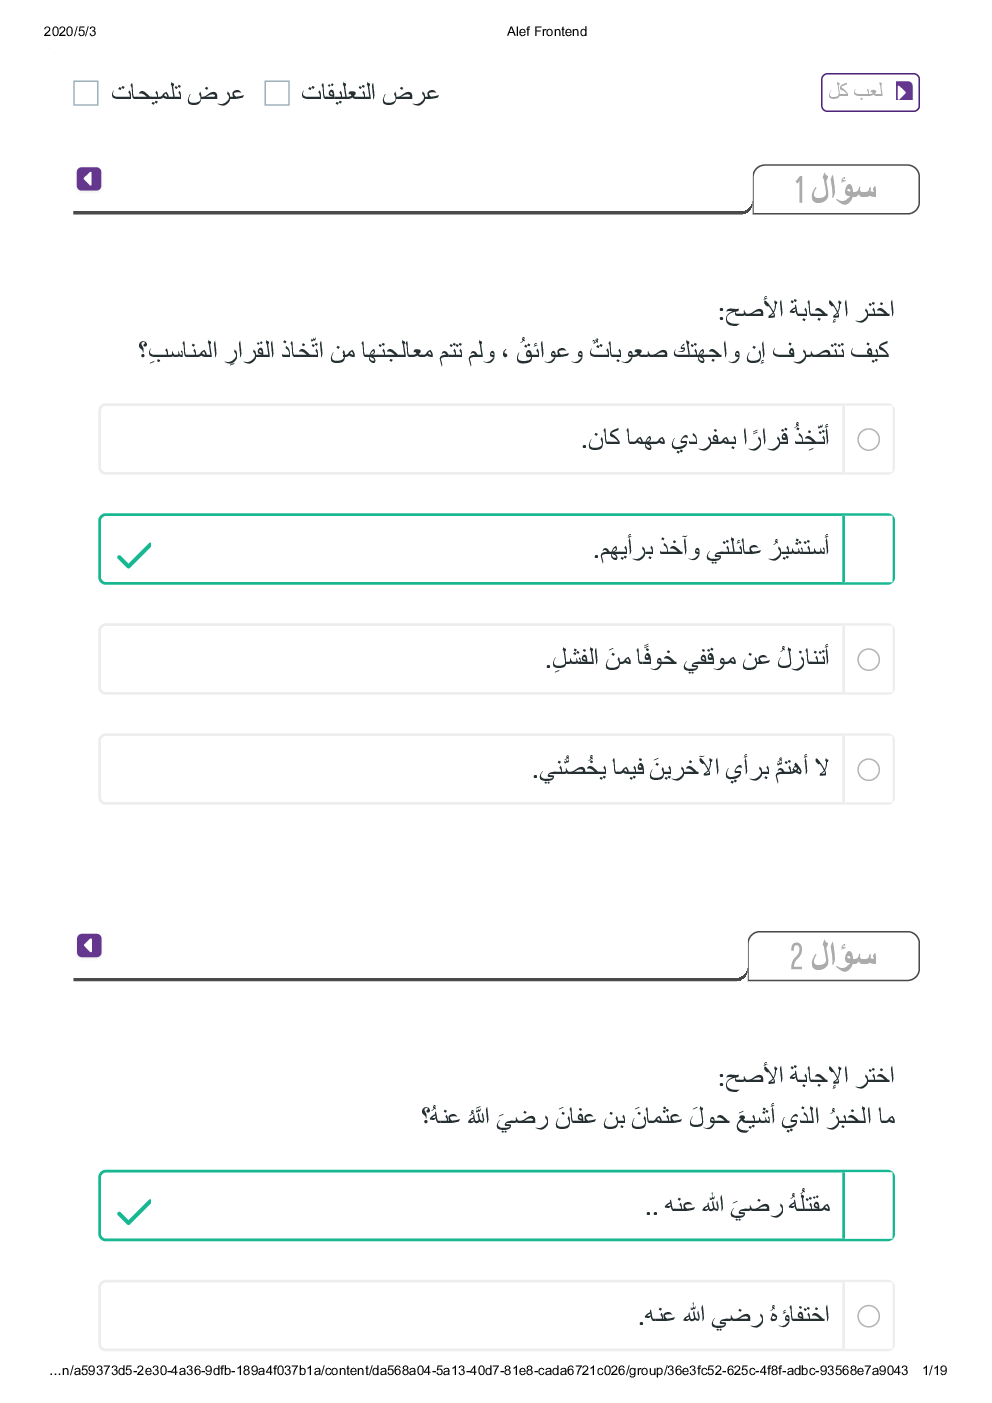Enable the عرض التعليقات checkbox

(277, 93)
